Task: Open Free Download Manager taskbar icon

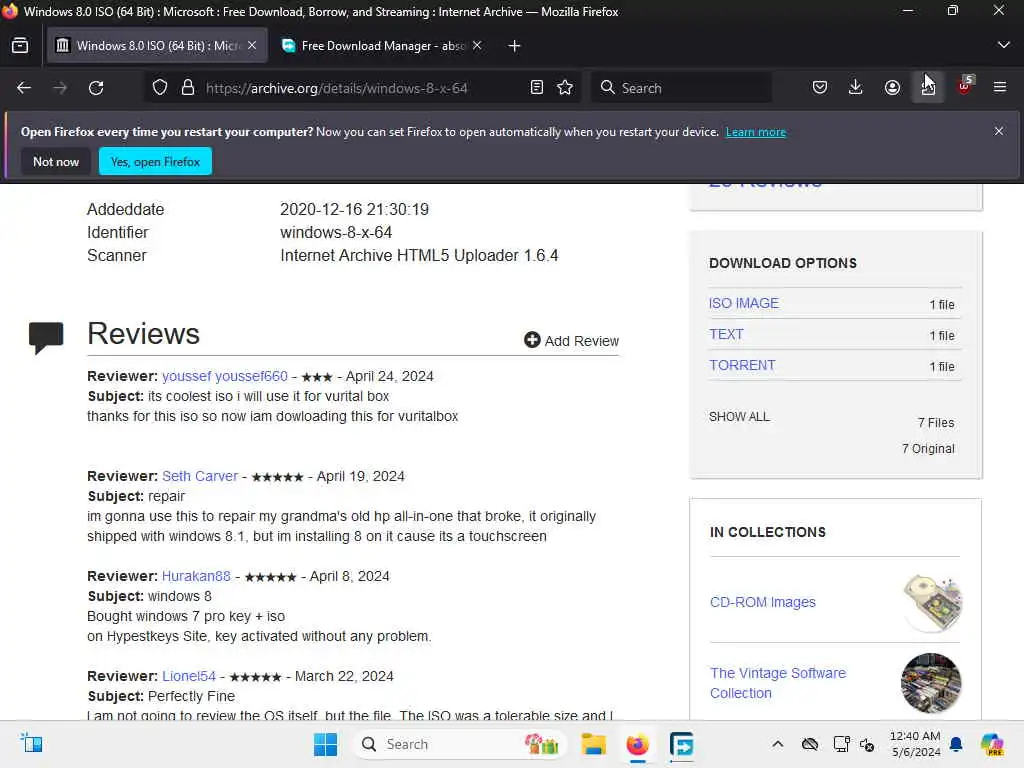Action: pyautogui.click(x=681, y=744)
